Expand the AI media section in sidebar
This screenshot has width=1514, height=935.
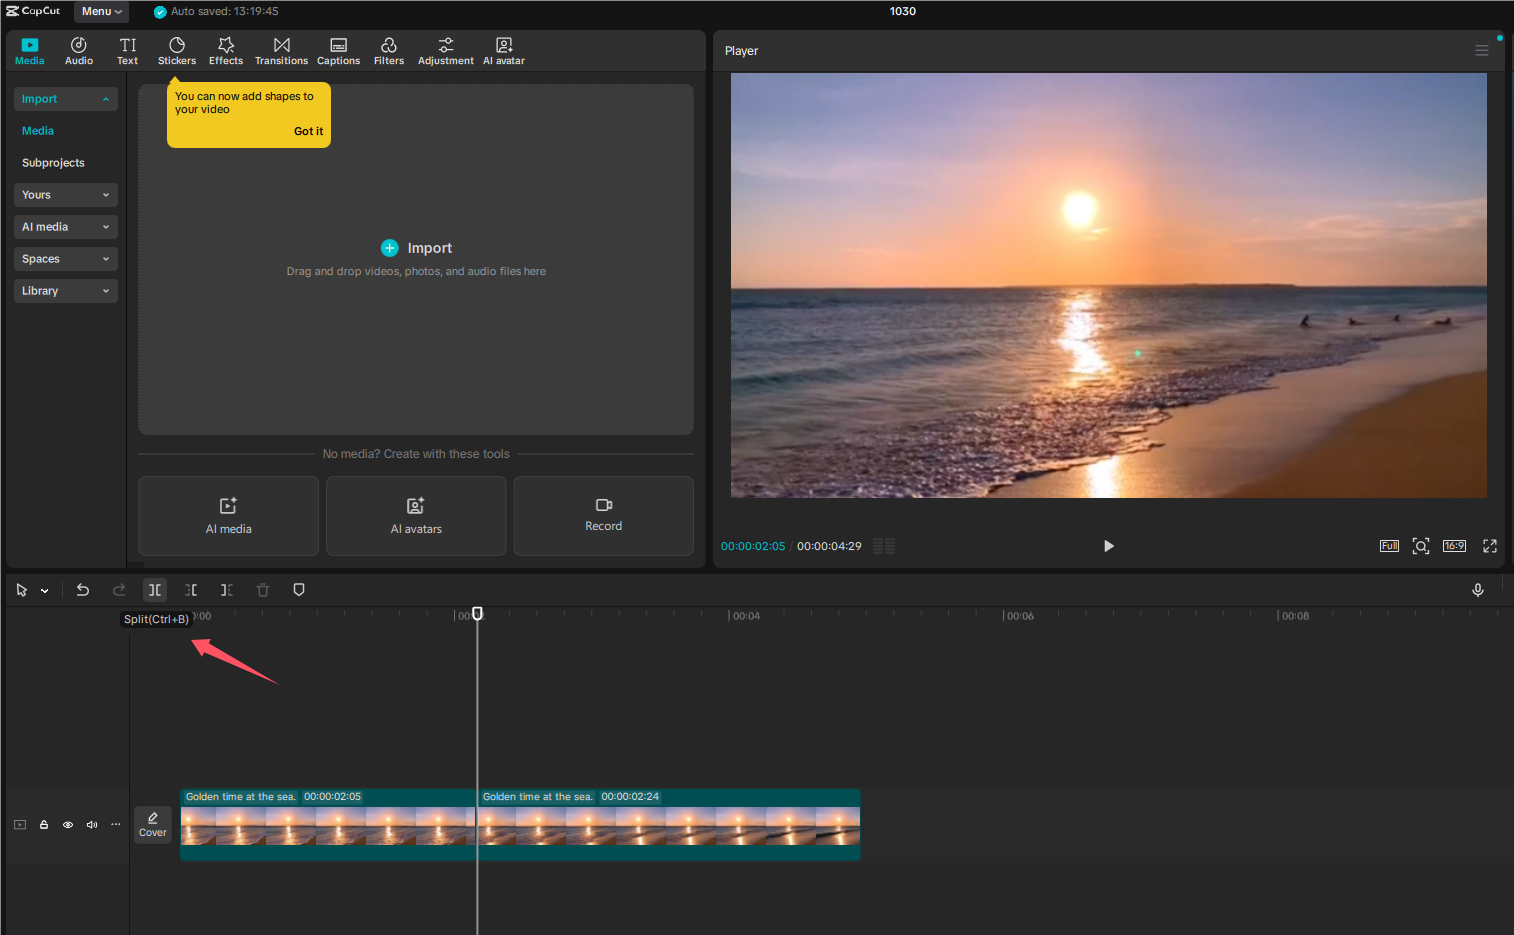coord(65,227)
